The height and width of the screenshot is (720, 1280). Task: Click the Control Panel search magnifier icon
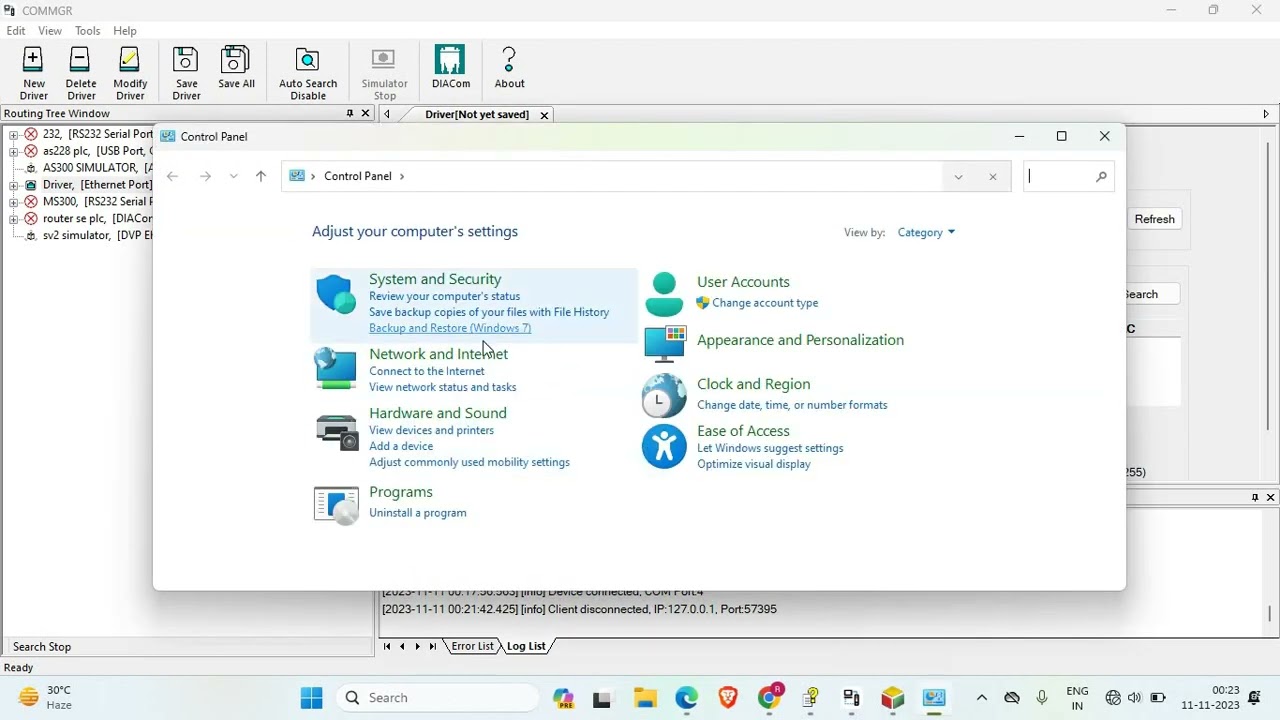[x=1101, y=177]
